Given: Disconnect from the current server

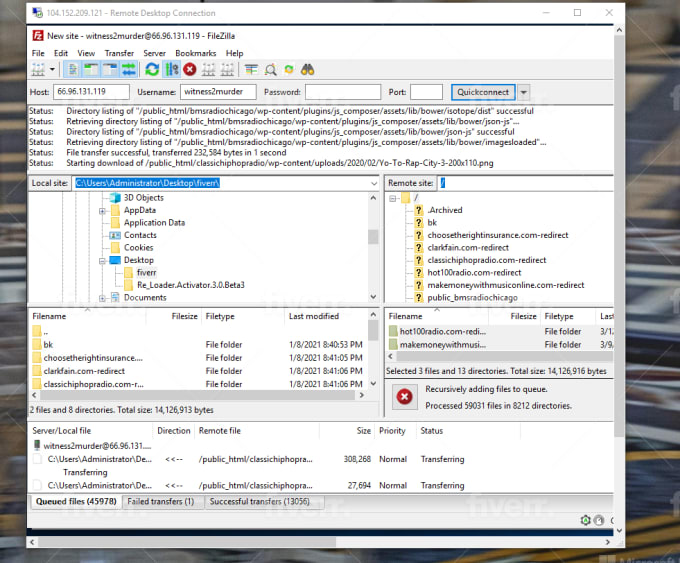Looking at the screenshot, I should pyautogui.click(x=209, y=69).
